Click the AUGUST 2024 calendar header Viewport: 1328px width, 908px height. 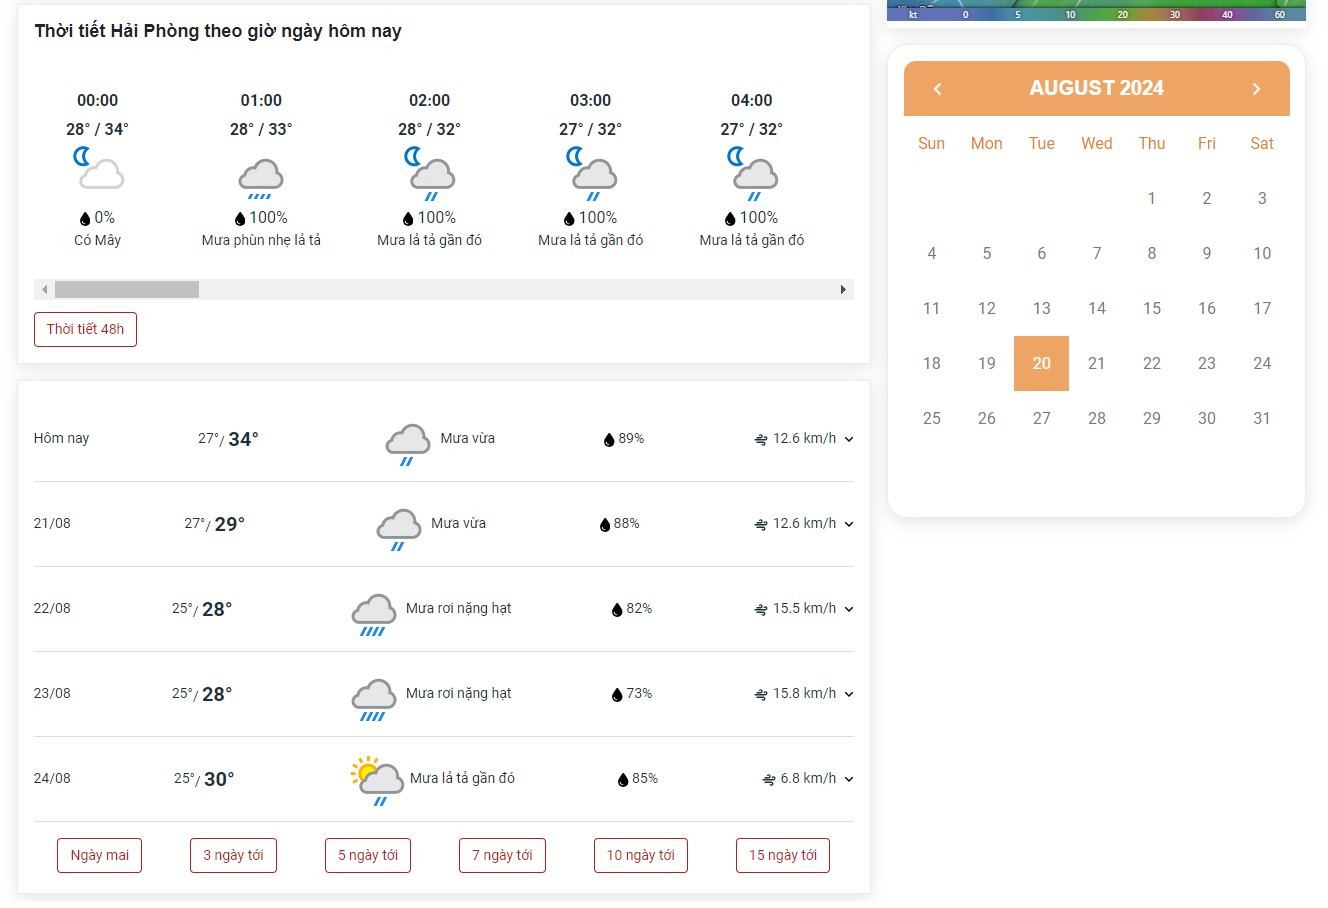tap(1096, 88)
